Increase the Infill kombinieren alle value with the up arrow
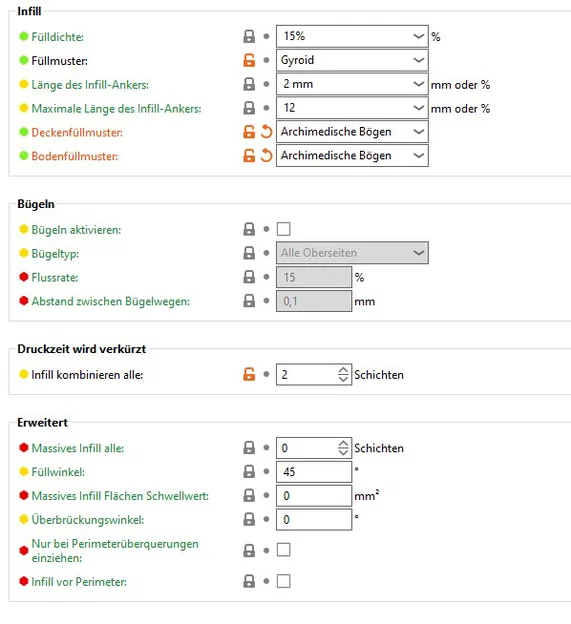Screen dimensions: 571x624 (x=343, y=370)
